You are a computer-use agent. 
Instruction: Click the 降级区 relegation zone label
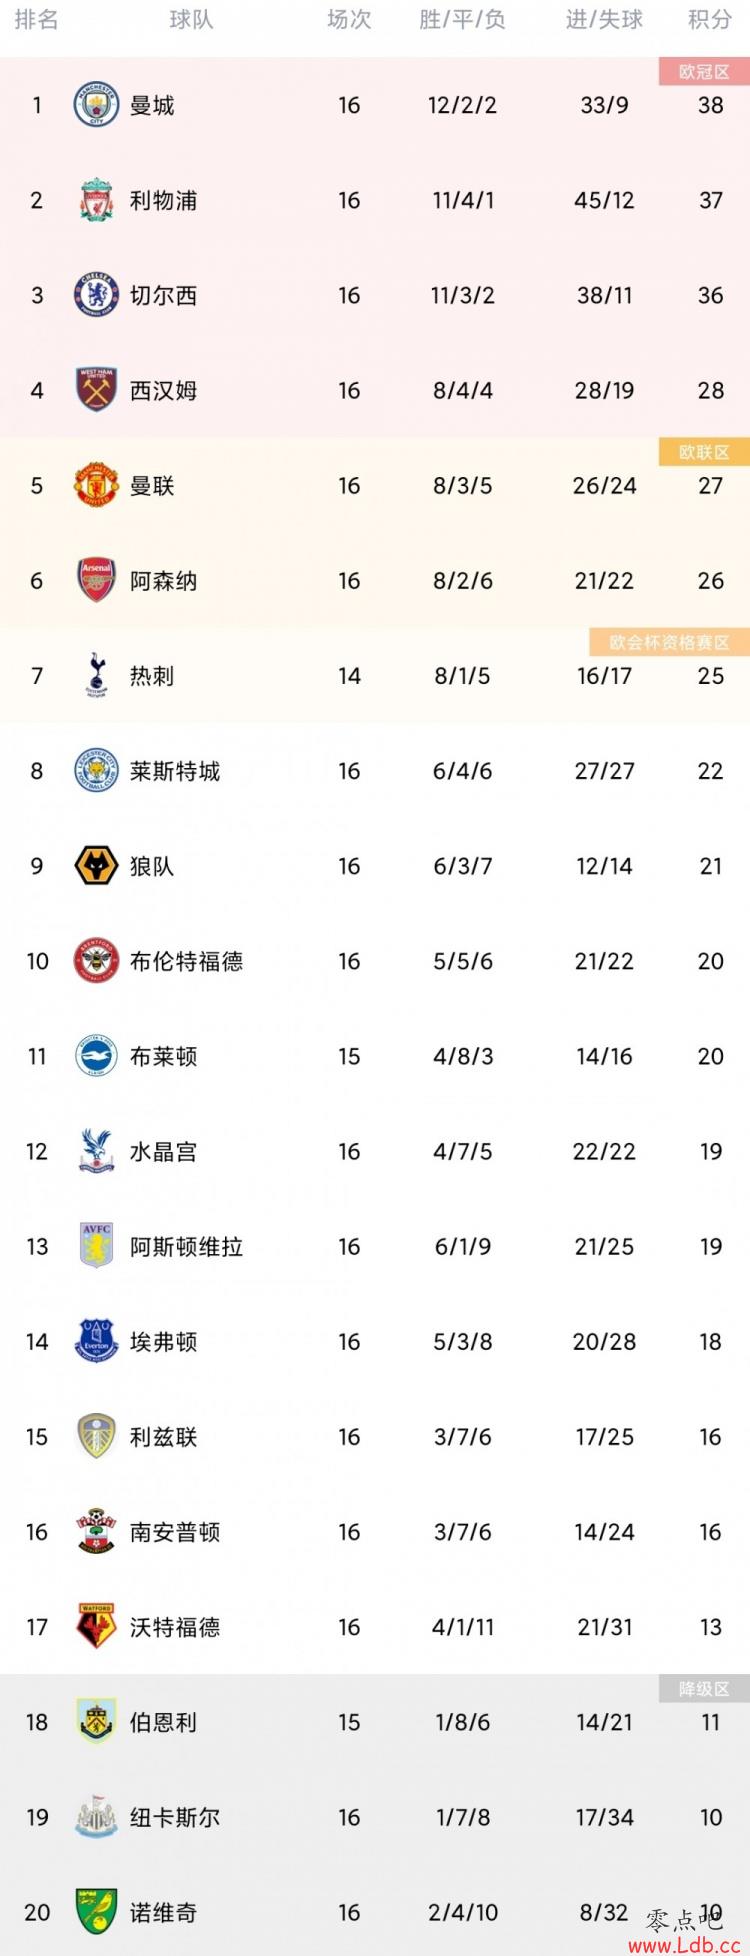[x=704, y=1689]
